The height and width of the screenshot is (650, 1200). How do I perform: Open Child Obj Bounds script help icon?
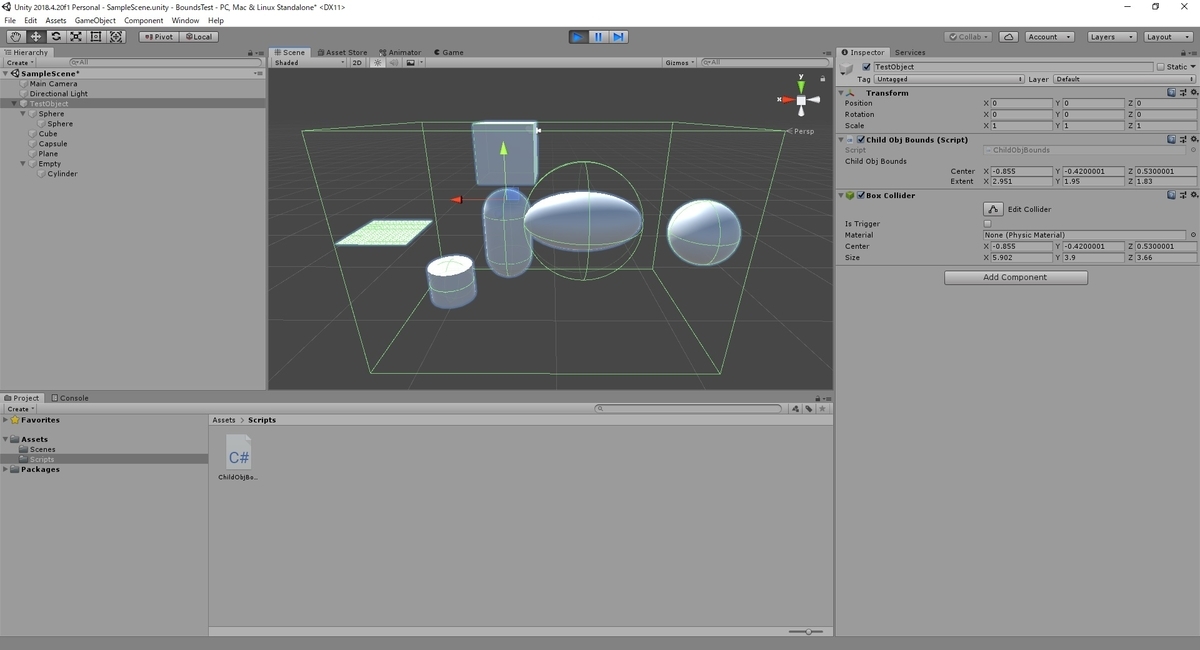[1171, 139]
